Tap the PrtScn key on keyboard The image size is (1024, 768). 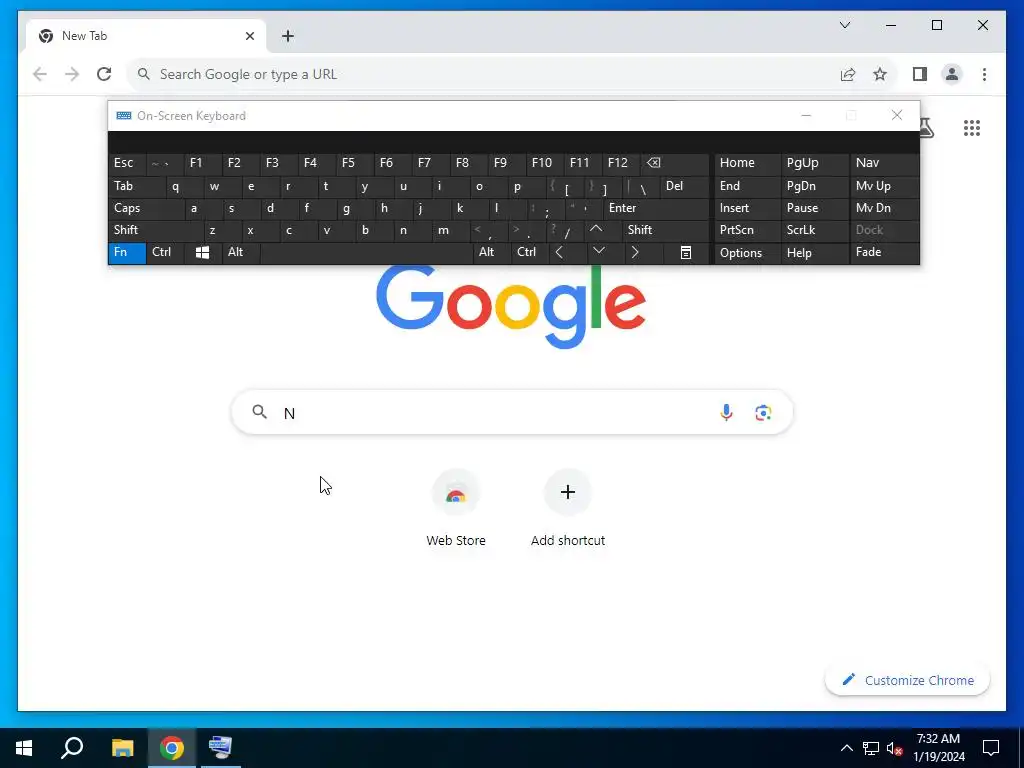(747, 230)
